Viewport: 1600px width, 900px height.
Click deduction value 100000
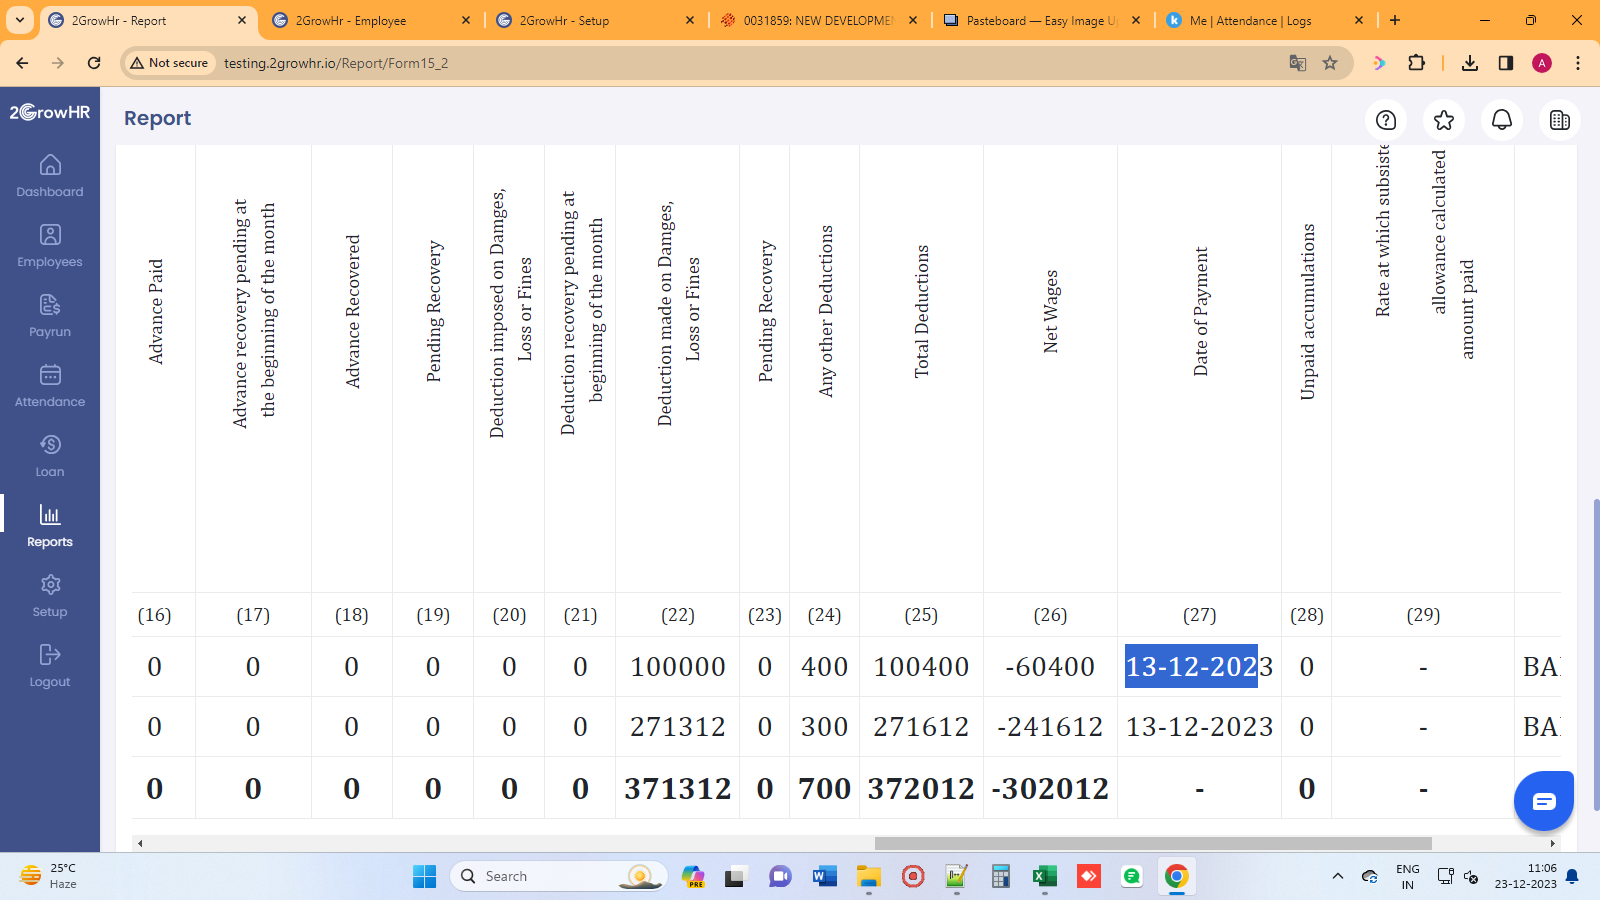678,667
